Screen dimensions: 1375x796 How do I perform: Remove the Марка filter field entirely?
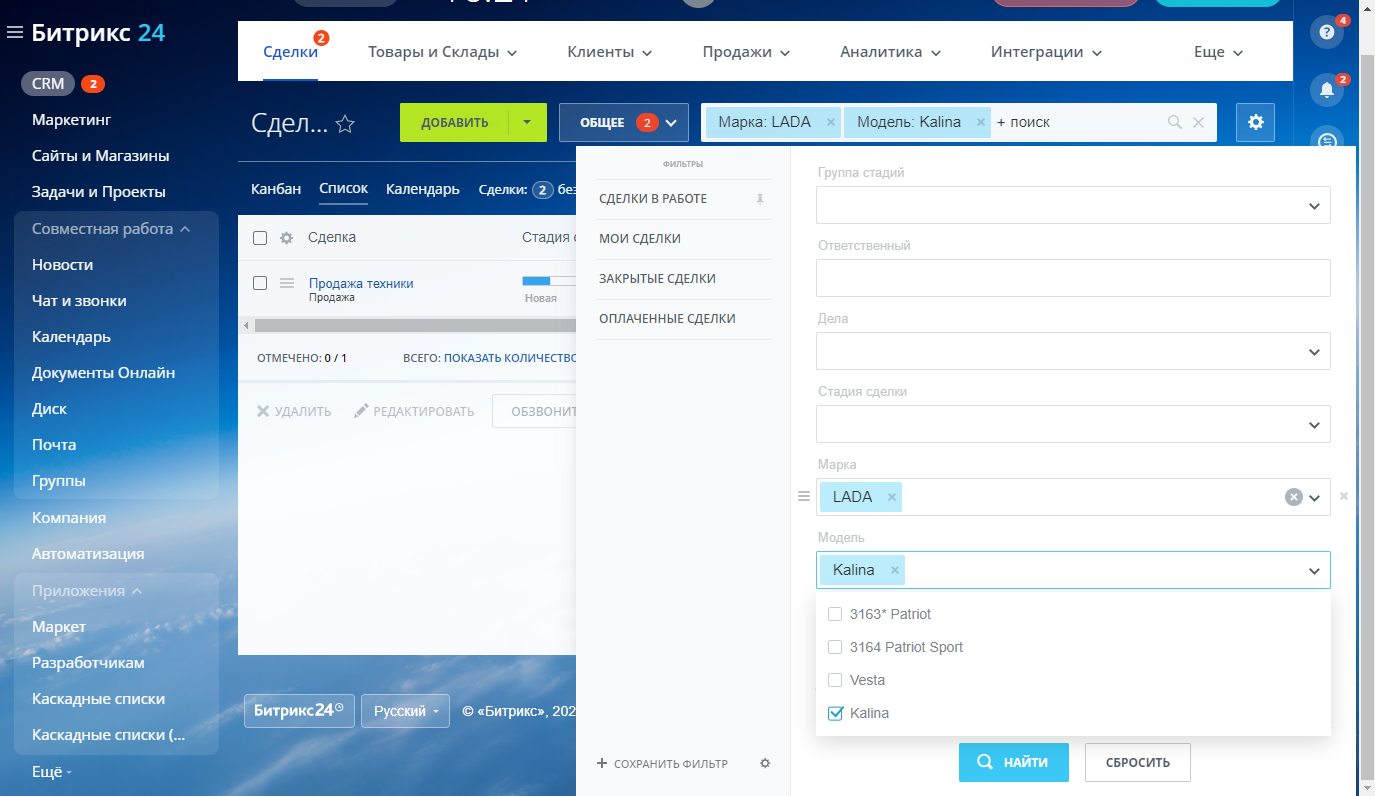pos(1344,496)
